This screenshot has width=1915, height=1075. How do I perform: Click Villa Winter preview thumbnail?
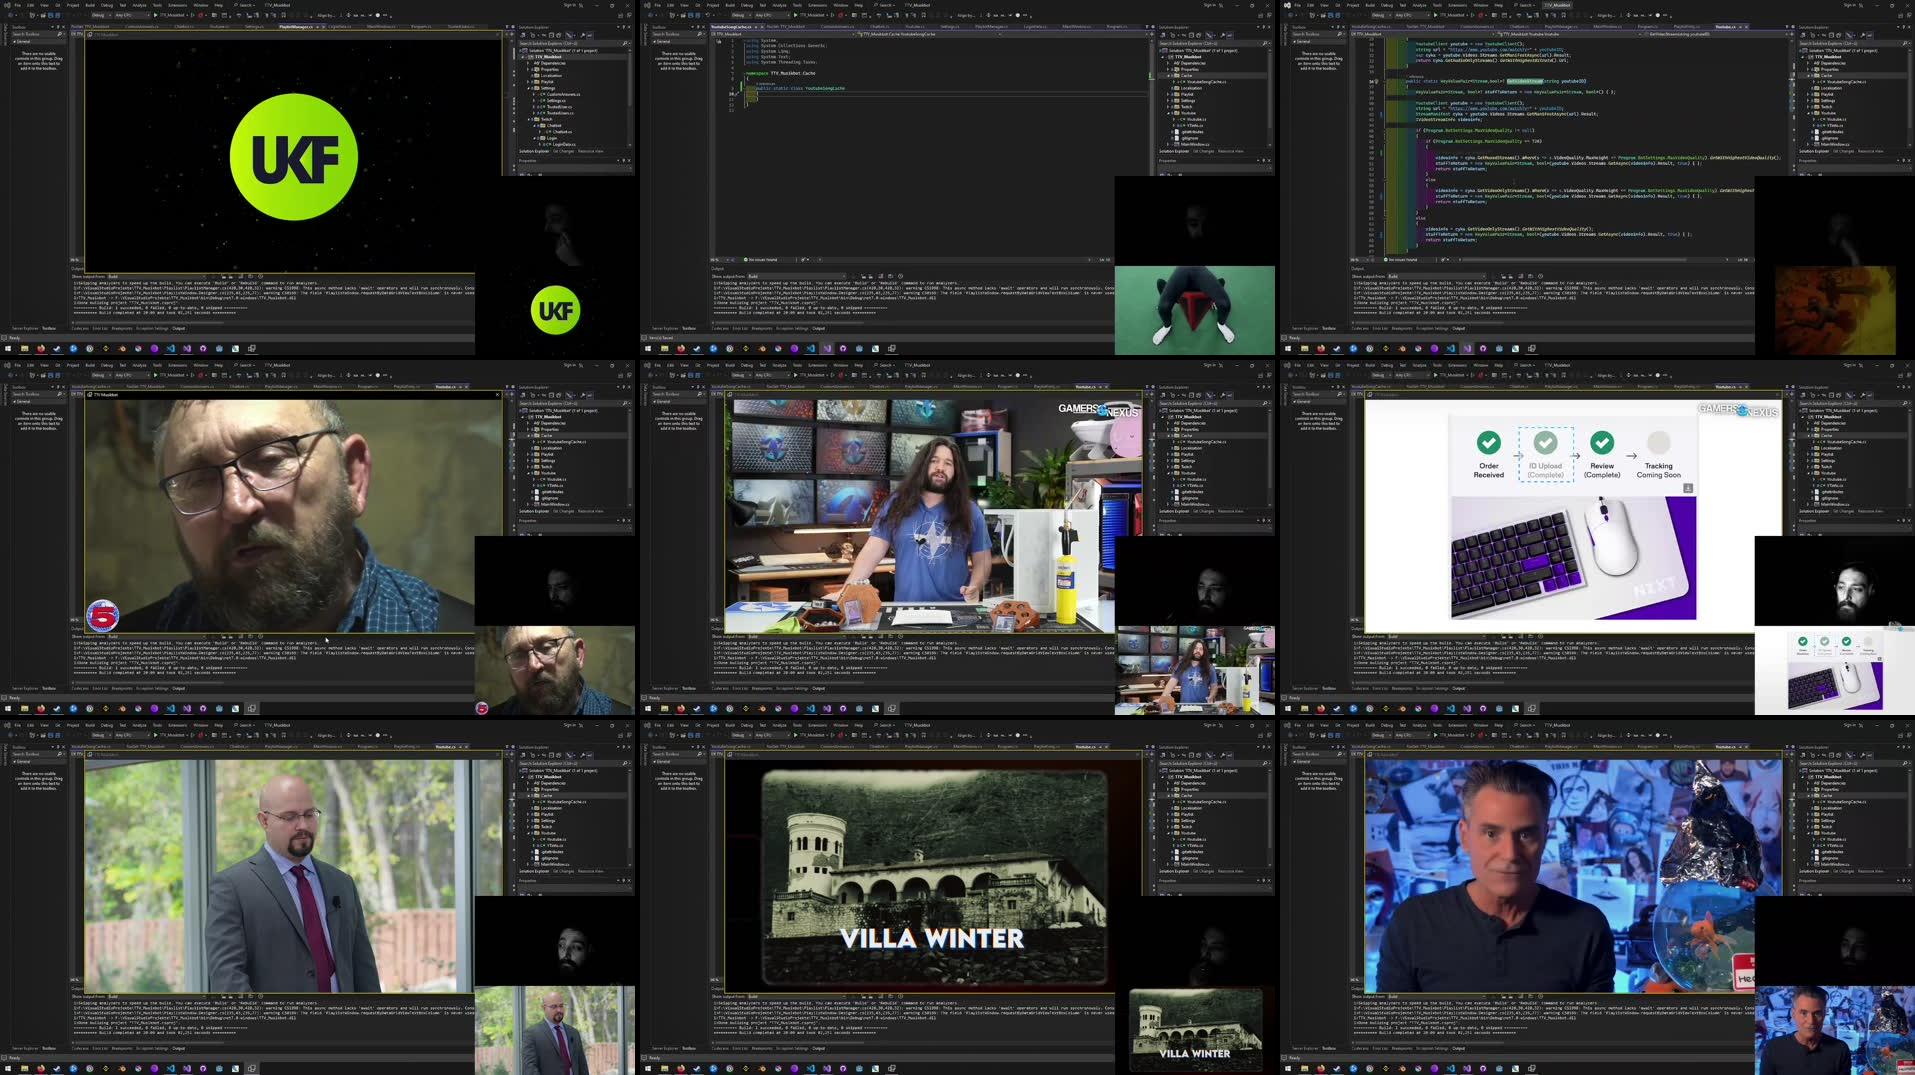coord(1195,1030)
